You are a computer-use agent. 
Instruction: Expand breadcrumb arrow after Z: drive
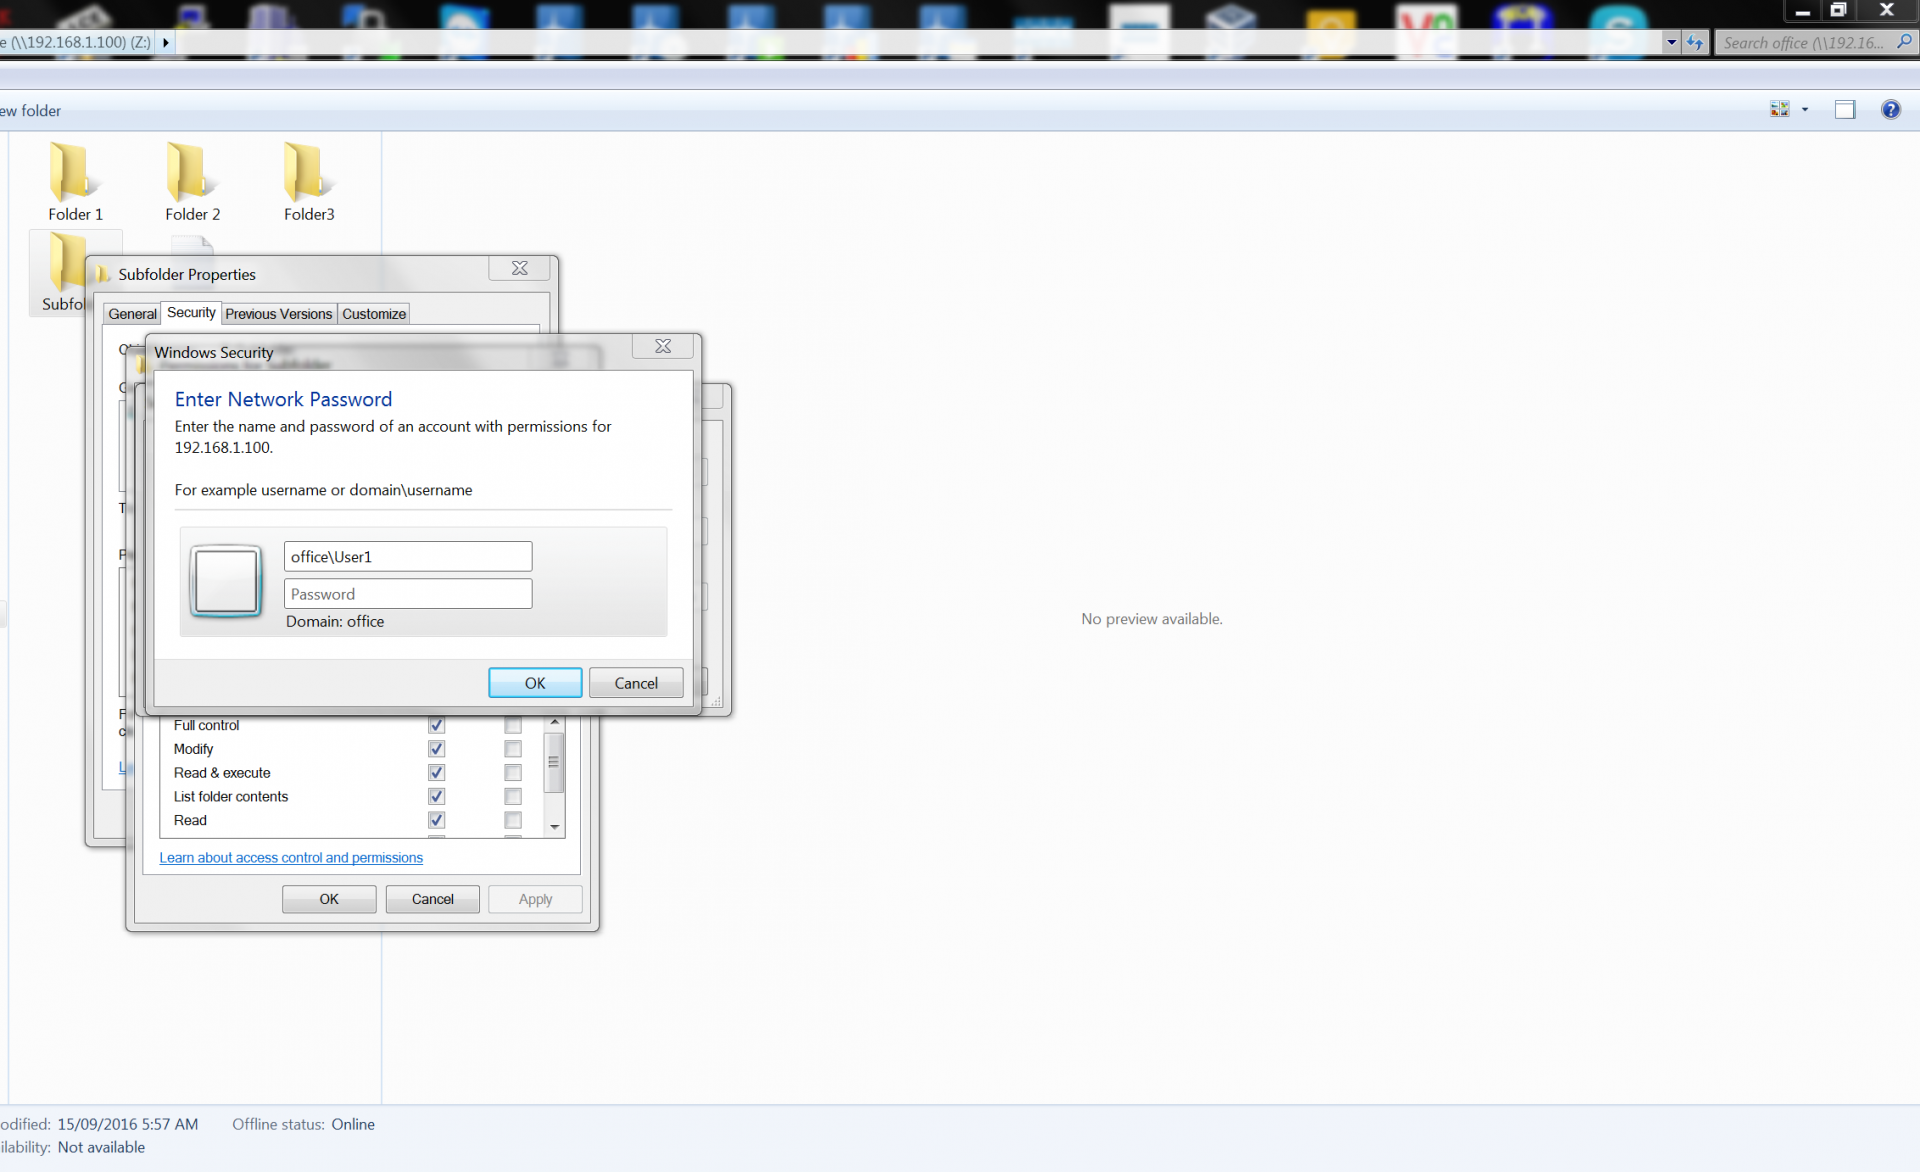pyautogui.click(x=166, y=42)
